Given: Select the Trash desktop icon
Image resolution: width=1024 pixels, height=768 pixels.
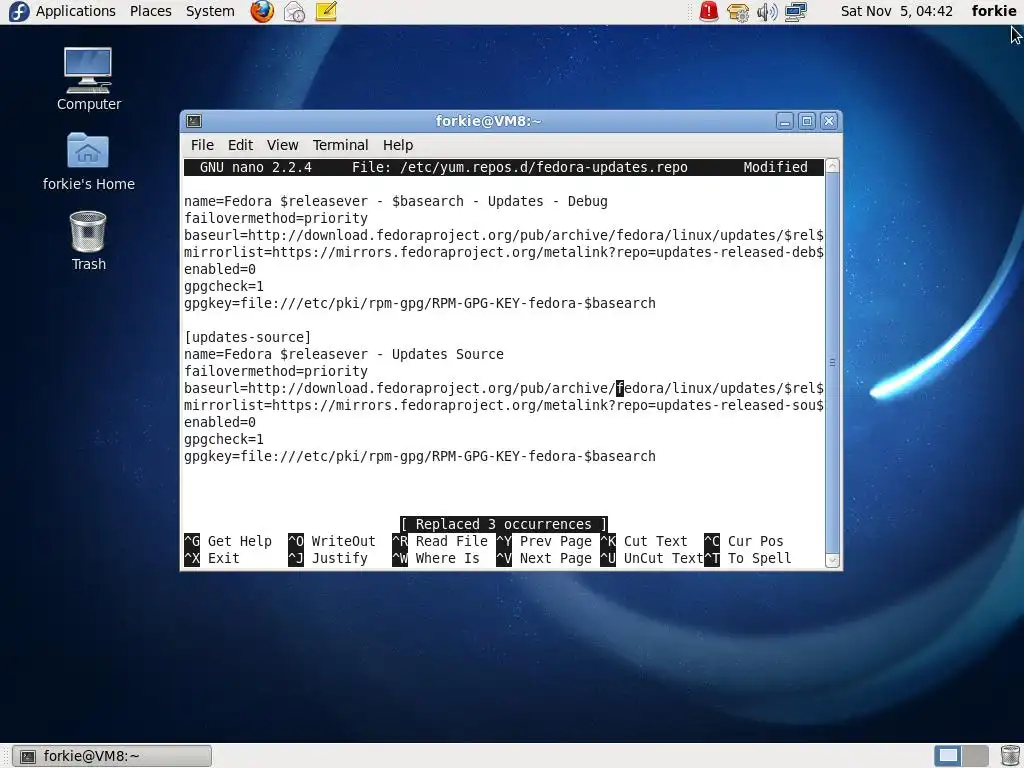Looking at the screenshot, I should pyautogui.click(x=88, y=240).
